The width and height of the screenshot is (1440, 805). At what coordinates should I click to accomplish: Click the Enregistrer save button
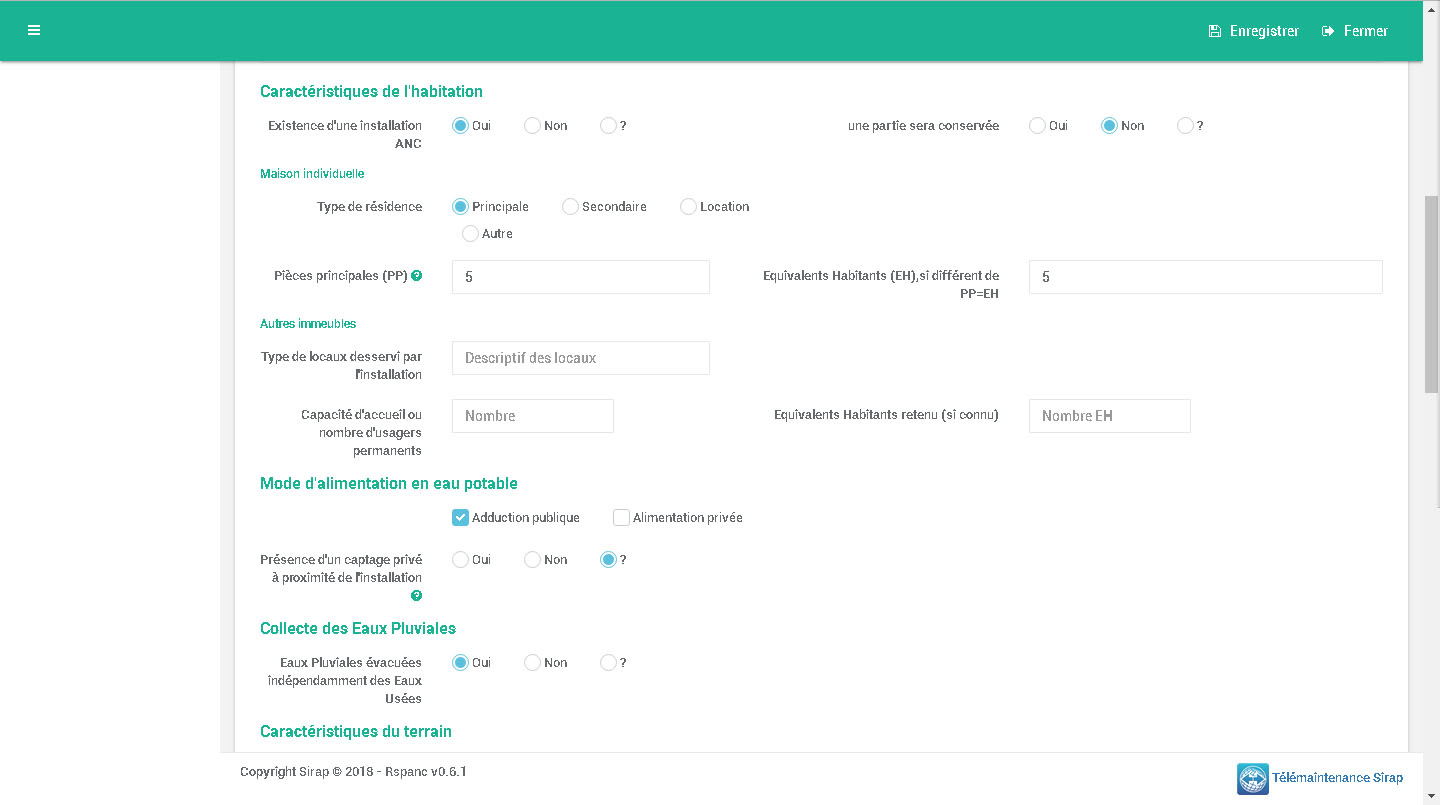[1254, 31]
